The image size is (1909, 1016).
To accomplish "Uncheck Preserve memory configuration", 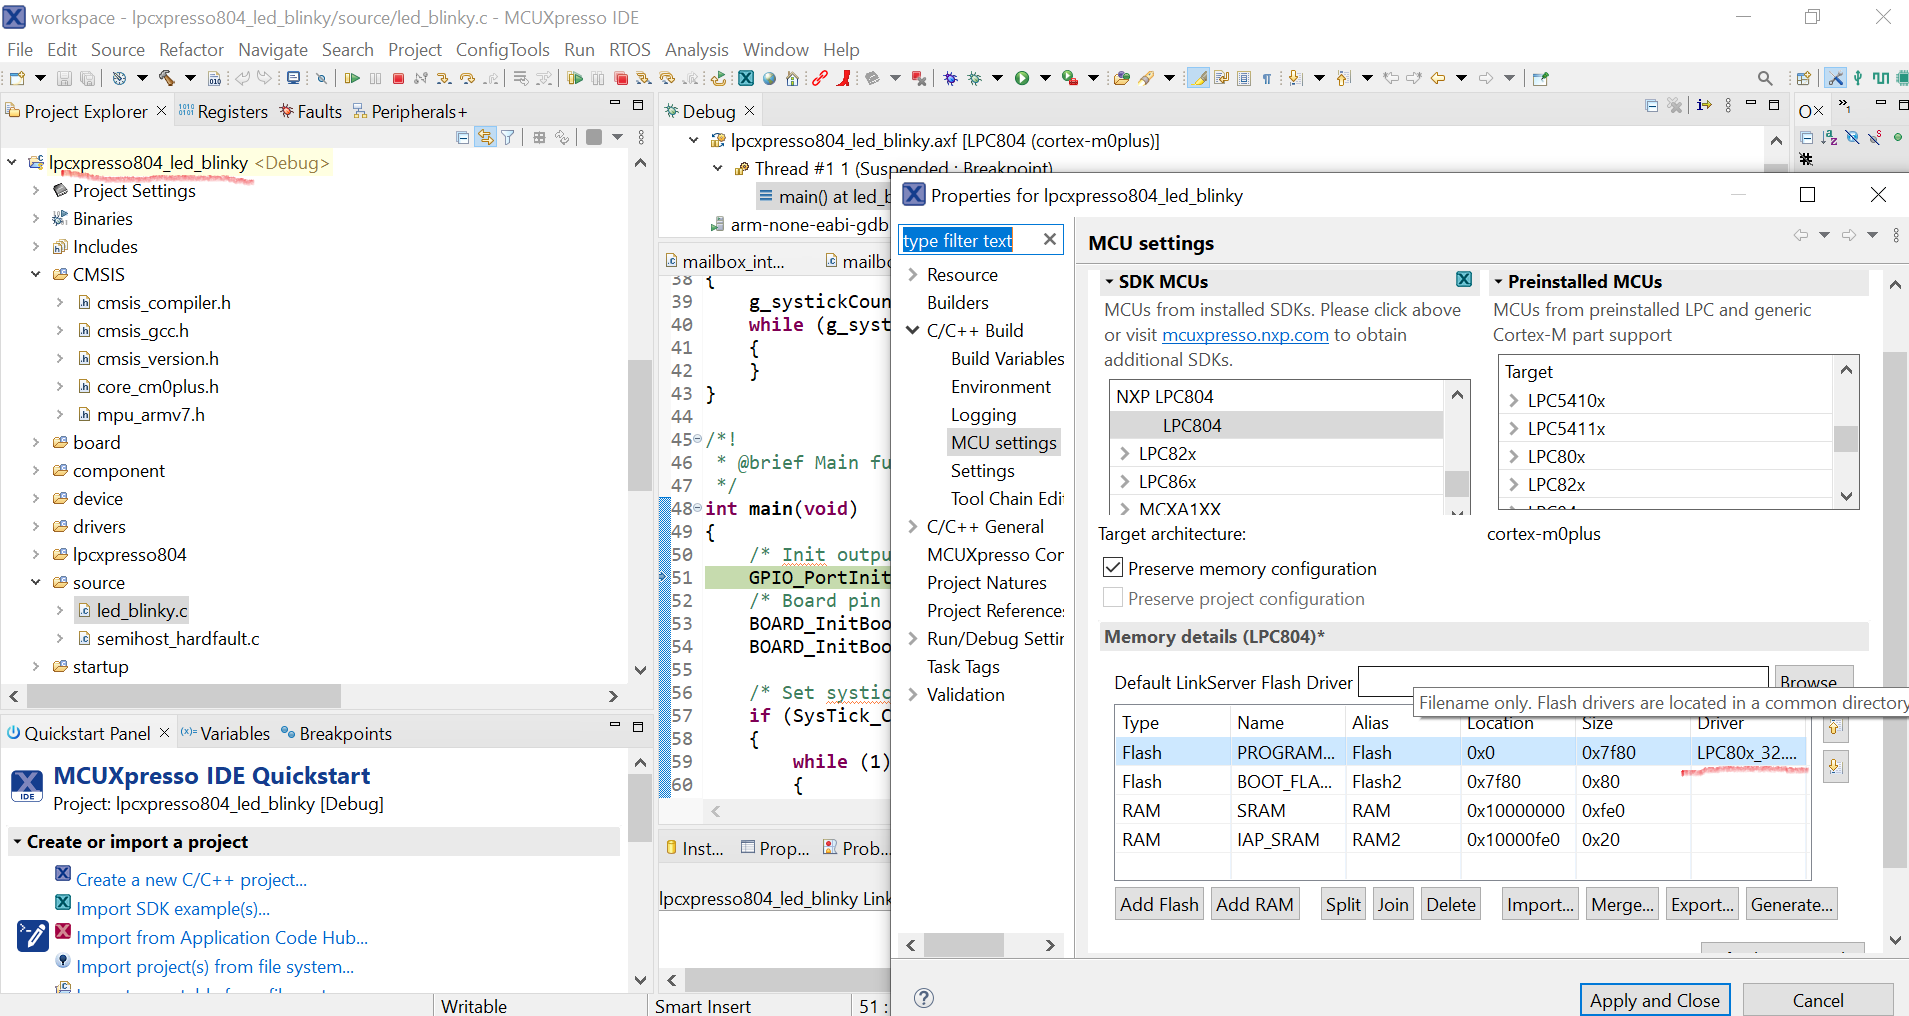I will click(x=1113, y=568).
